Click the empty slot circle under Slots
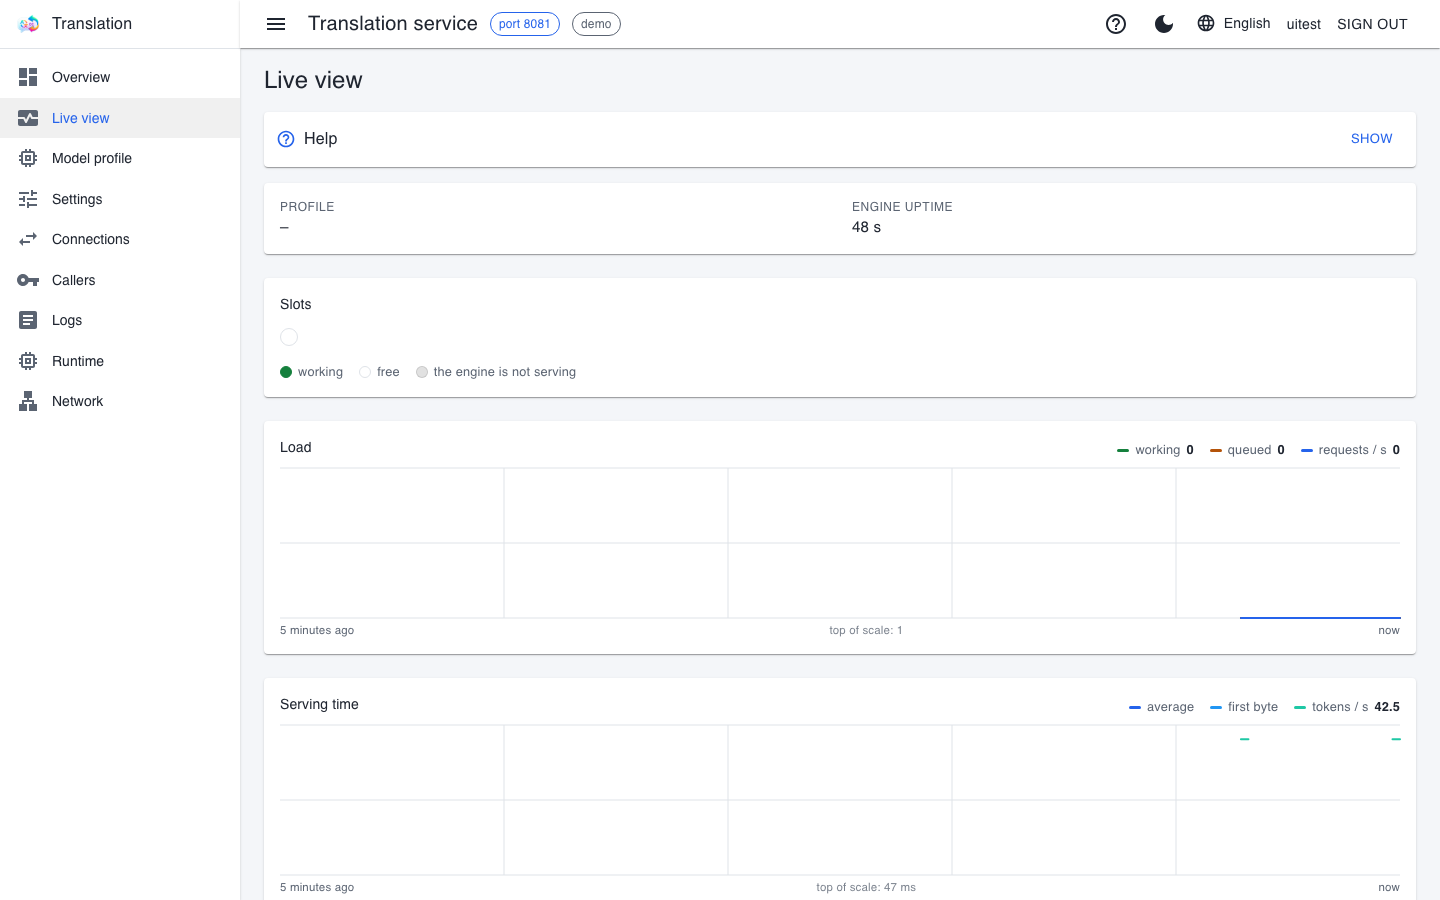Image resolution: width=1440 pixels, height=900 pixels. point(289,337)
